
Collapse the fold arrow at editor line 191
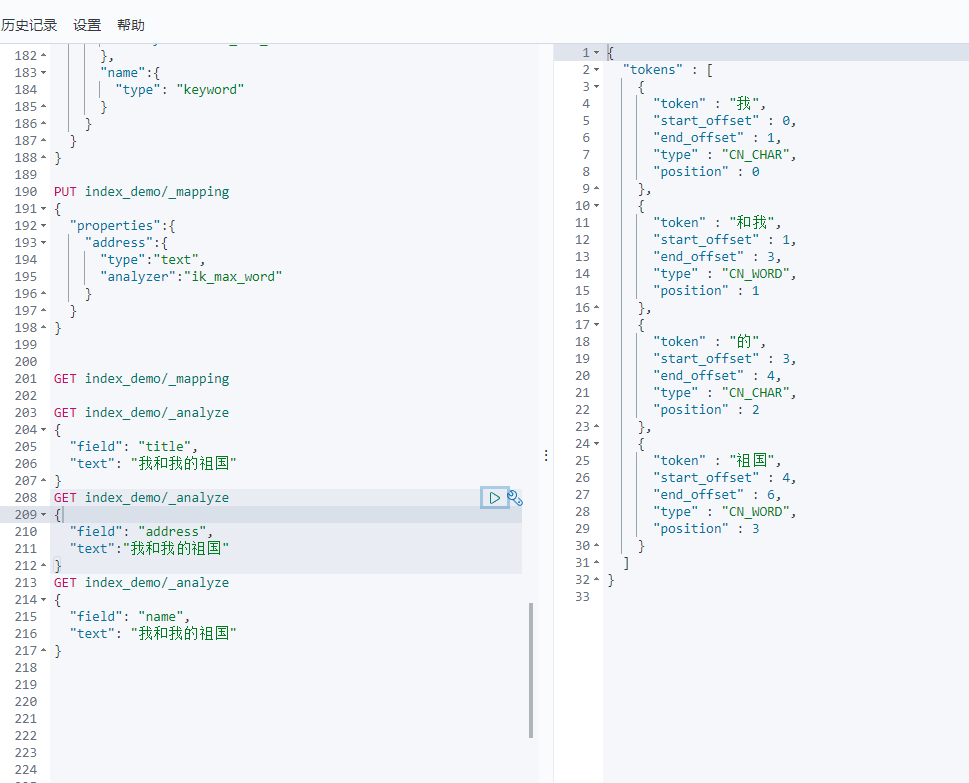point(44,209)
